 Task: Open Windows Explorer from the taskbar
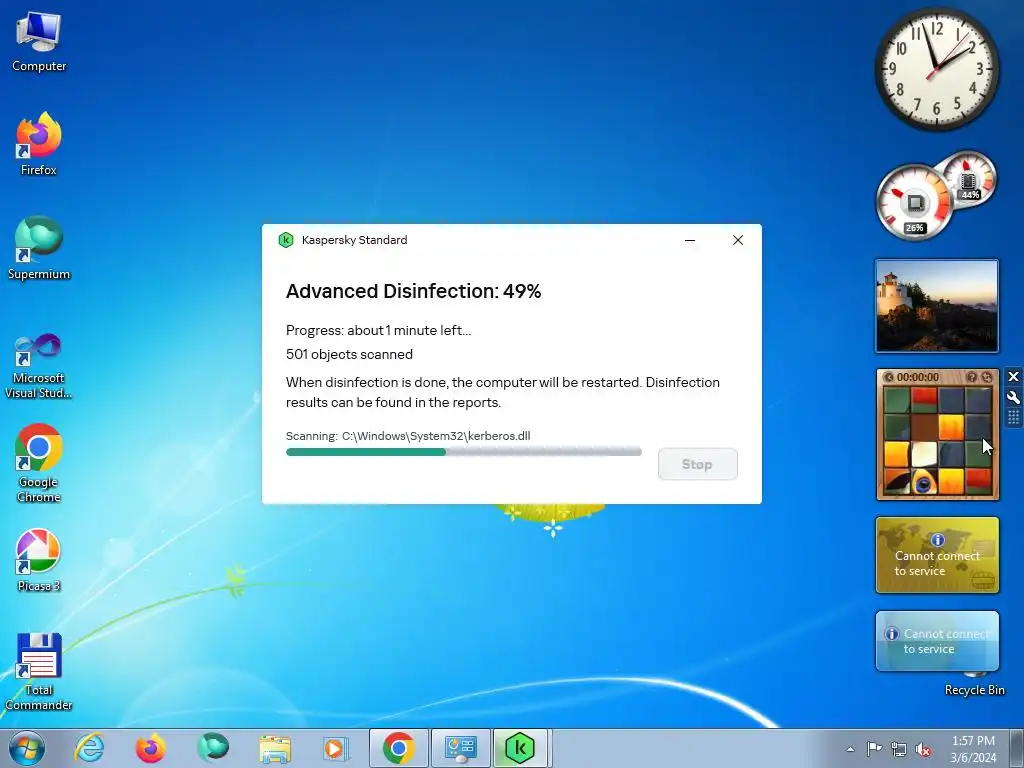tap(275, 748)
